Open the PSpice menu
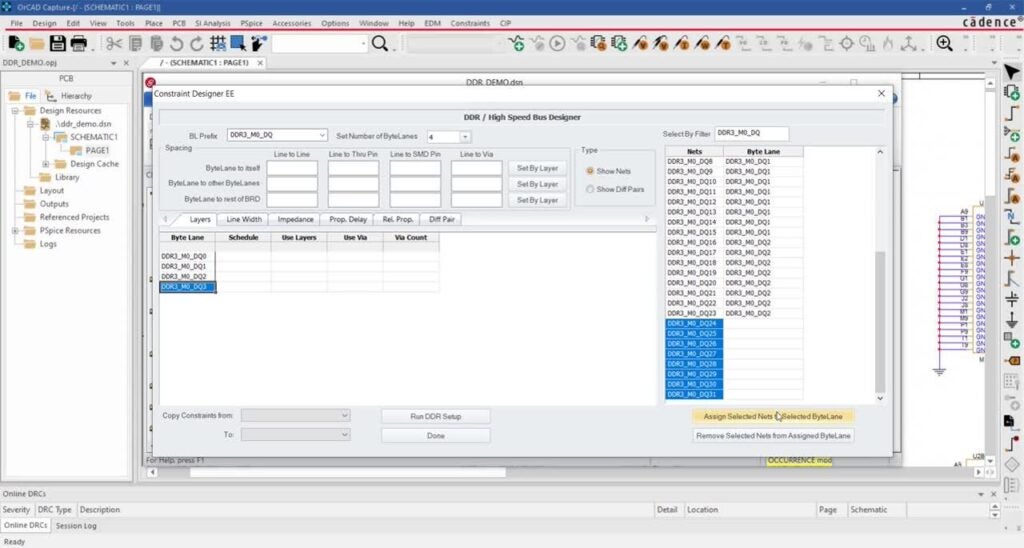This screenshot has height=548, width=1024. point(251,23)
